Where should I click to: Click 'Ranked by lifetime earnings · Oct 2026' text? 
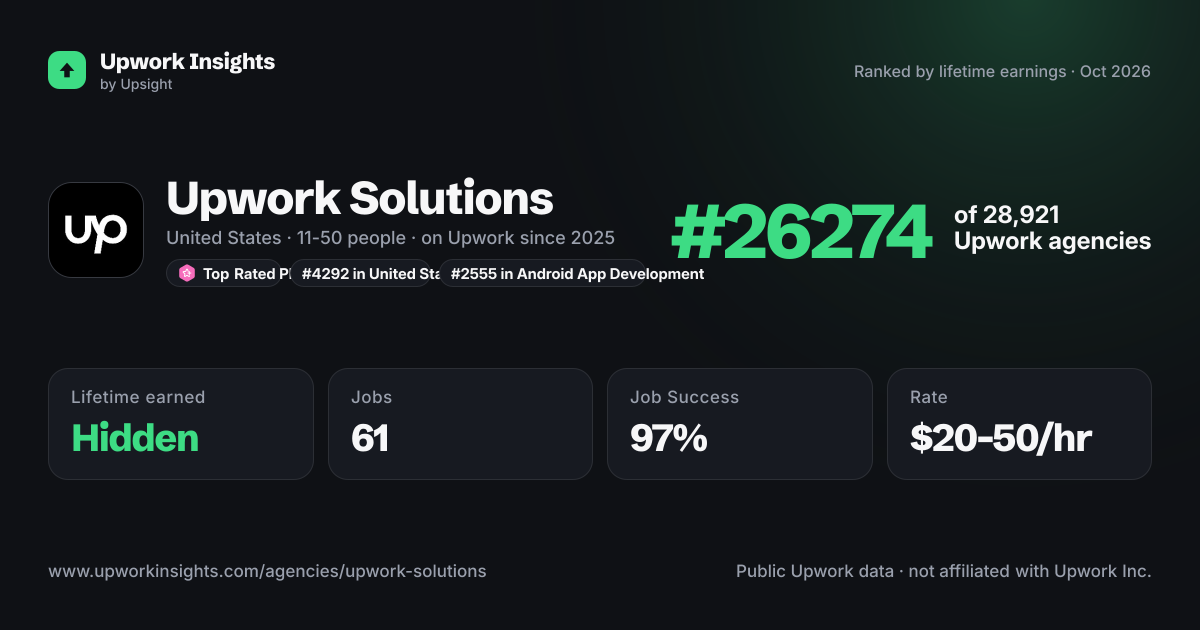tap(1002, 72)
